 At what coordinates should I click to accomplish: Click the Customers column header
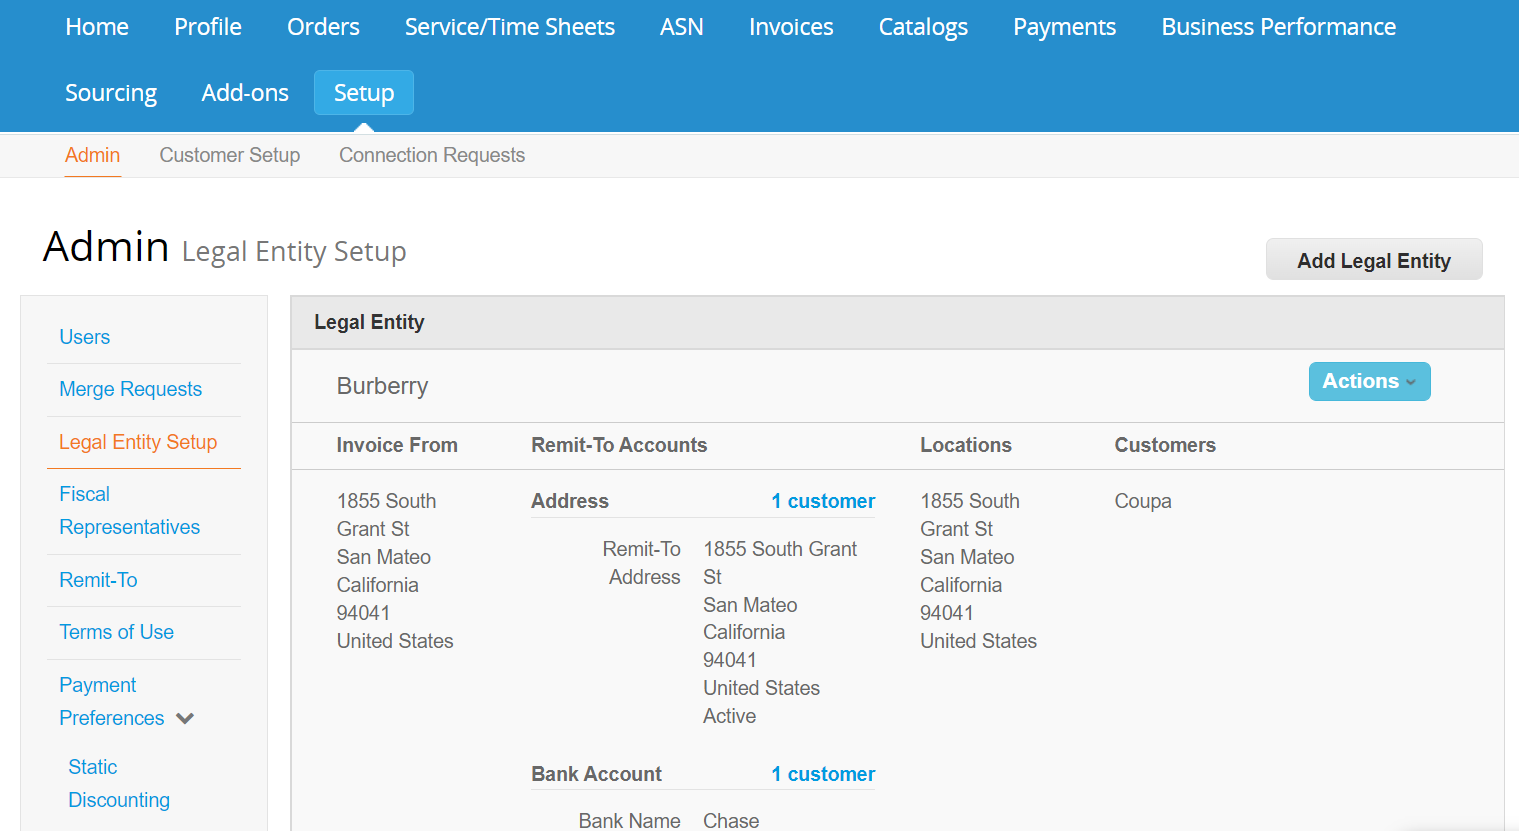[1165, 445]
